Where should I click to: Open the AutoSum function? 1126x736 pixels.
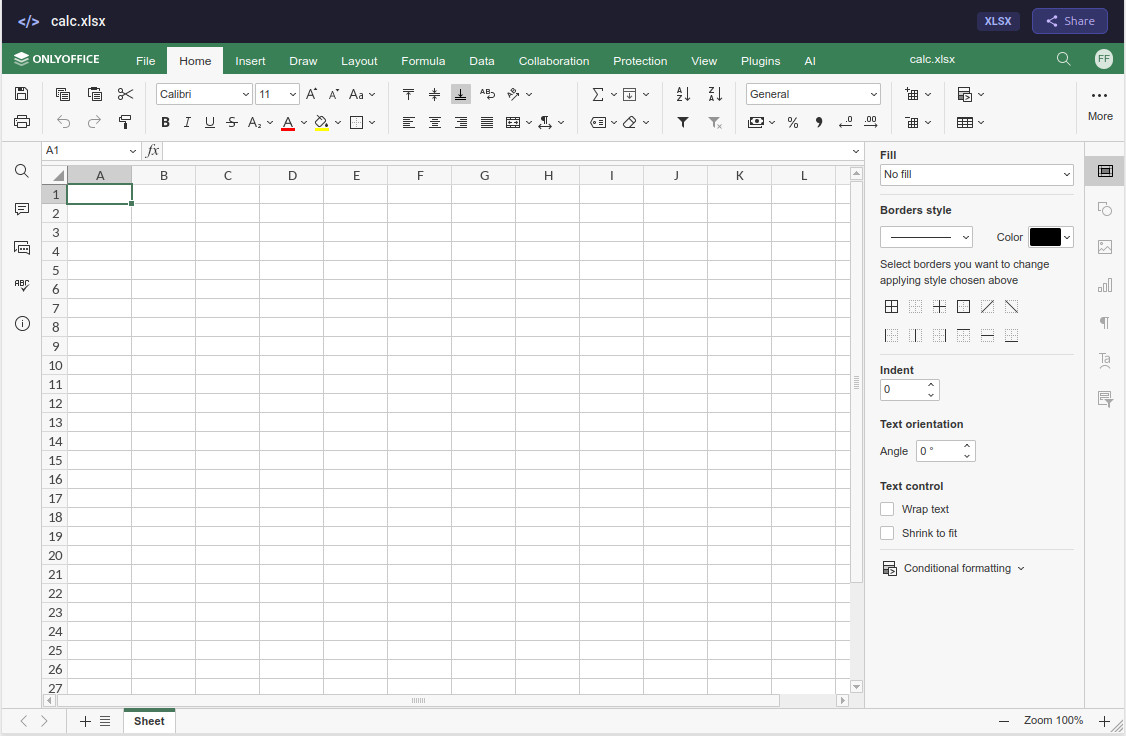tap(600, 94)
